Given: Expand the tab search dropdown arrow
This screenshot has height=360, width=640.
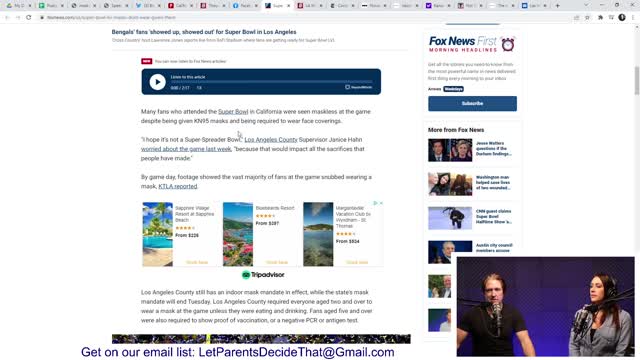Looking at the screenshot, I should coord(586,5).
